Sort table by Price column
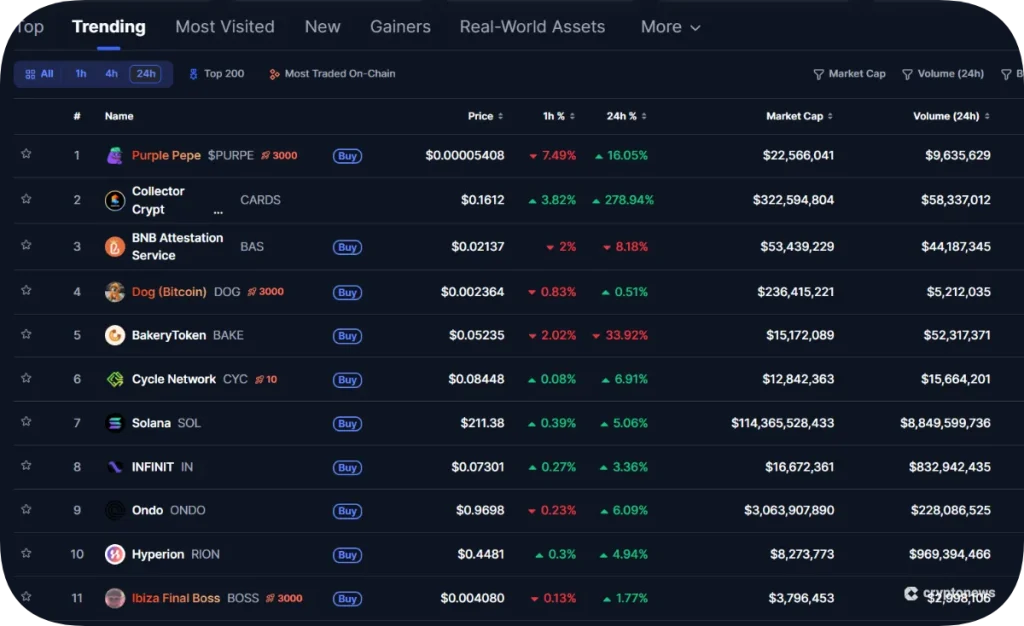This screenshot has height=626, width=1024. point(485,116)
